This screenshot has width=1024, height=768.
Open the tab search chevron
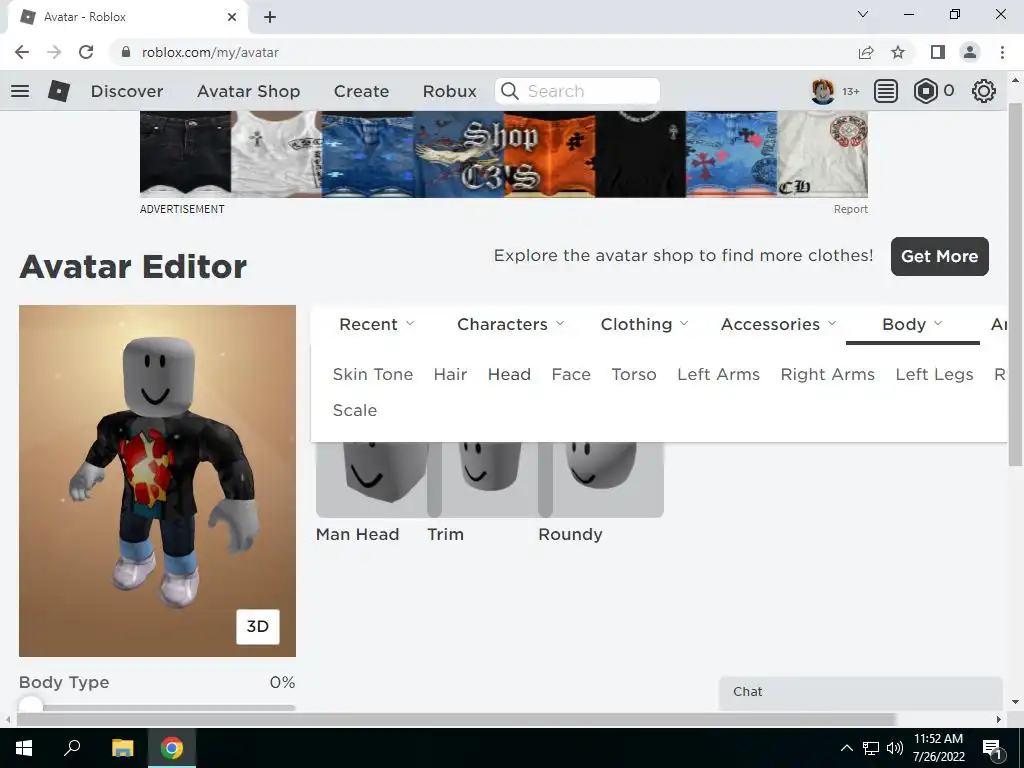coord(863,14)
